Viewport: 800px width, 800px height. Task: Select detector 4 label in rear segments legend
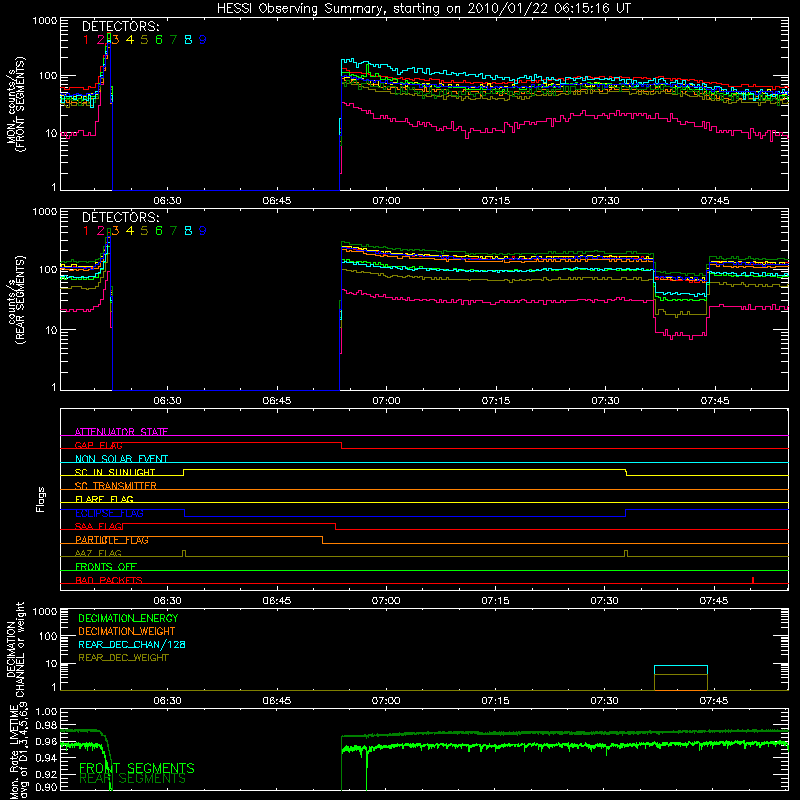click(130, 231)
